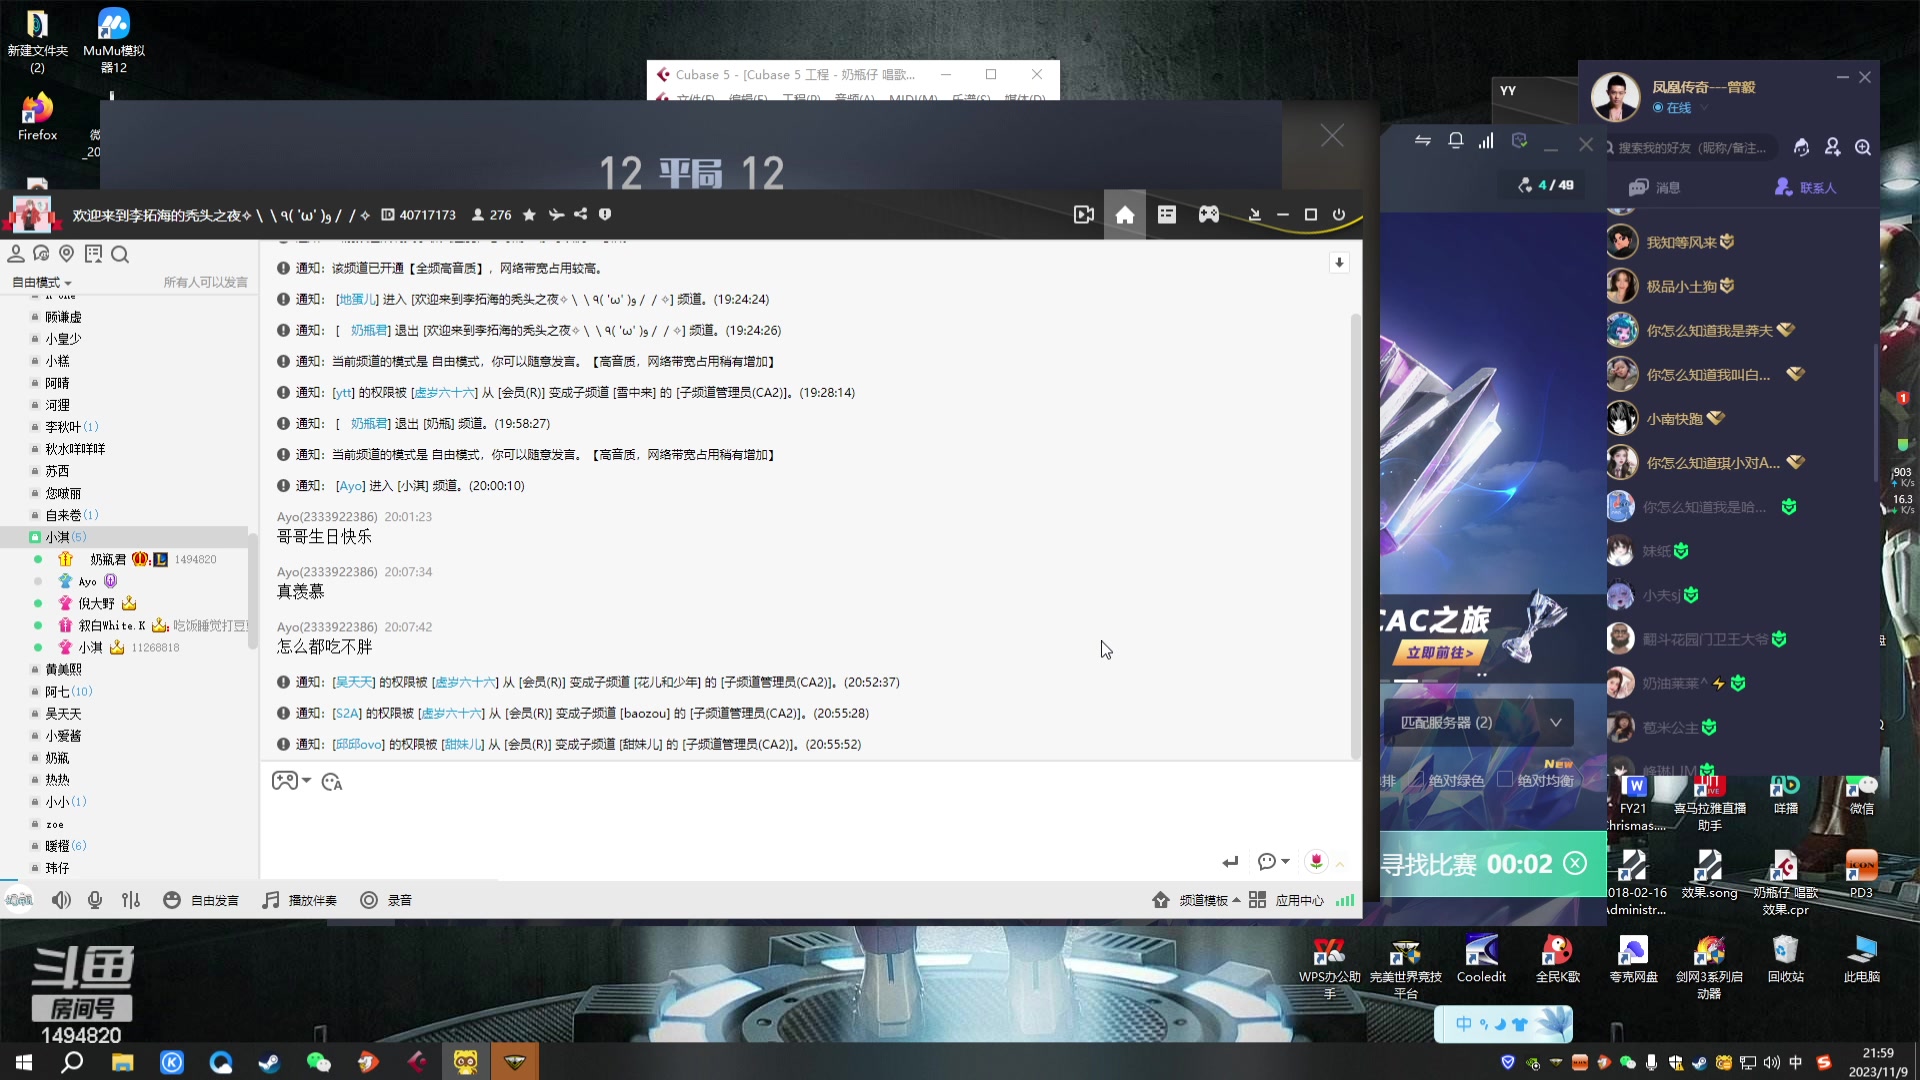Click the power/exit channel icon
Viewport: 1920px width, 1080px height.
[x=1339, y=215]
